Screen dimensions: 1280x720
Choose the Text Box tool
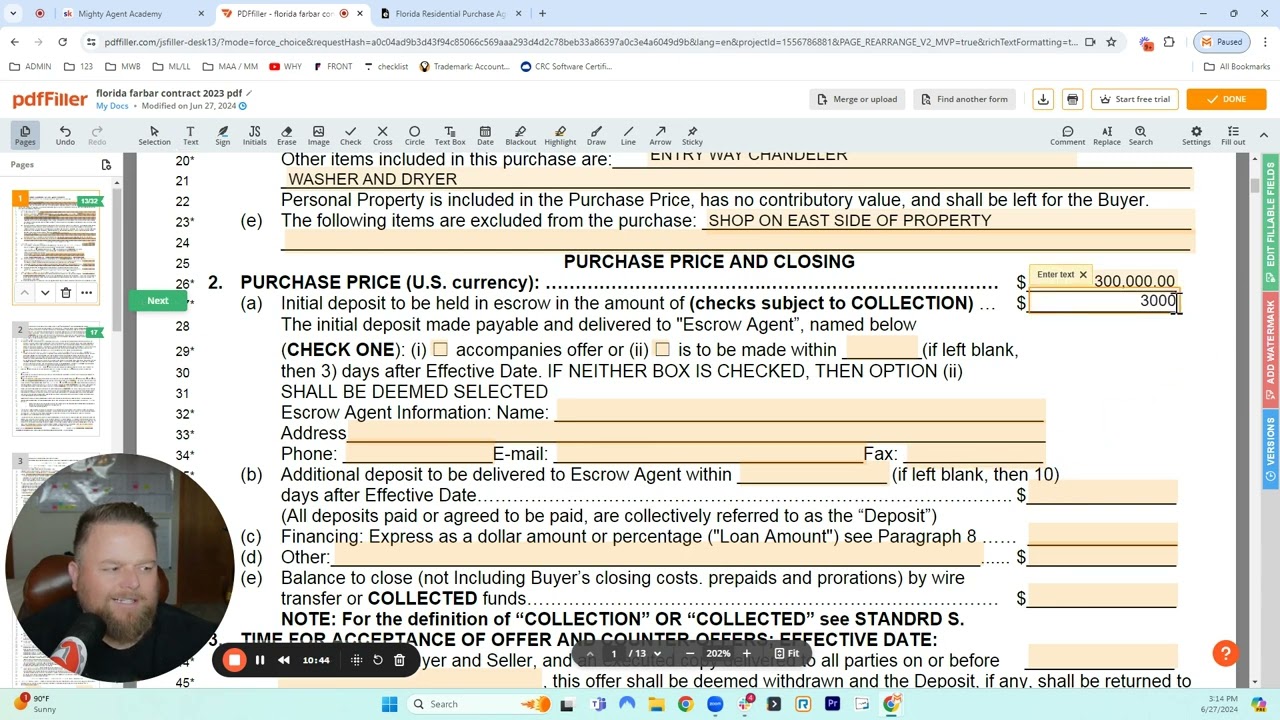[450, 135]
